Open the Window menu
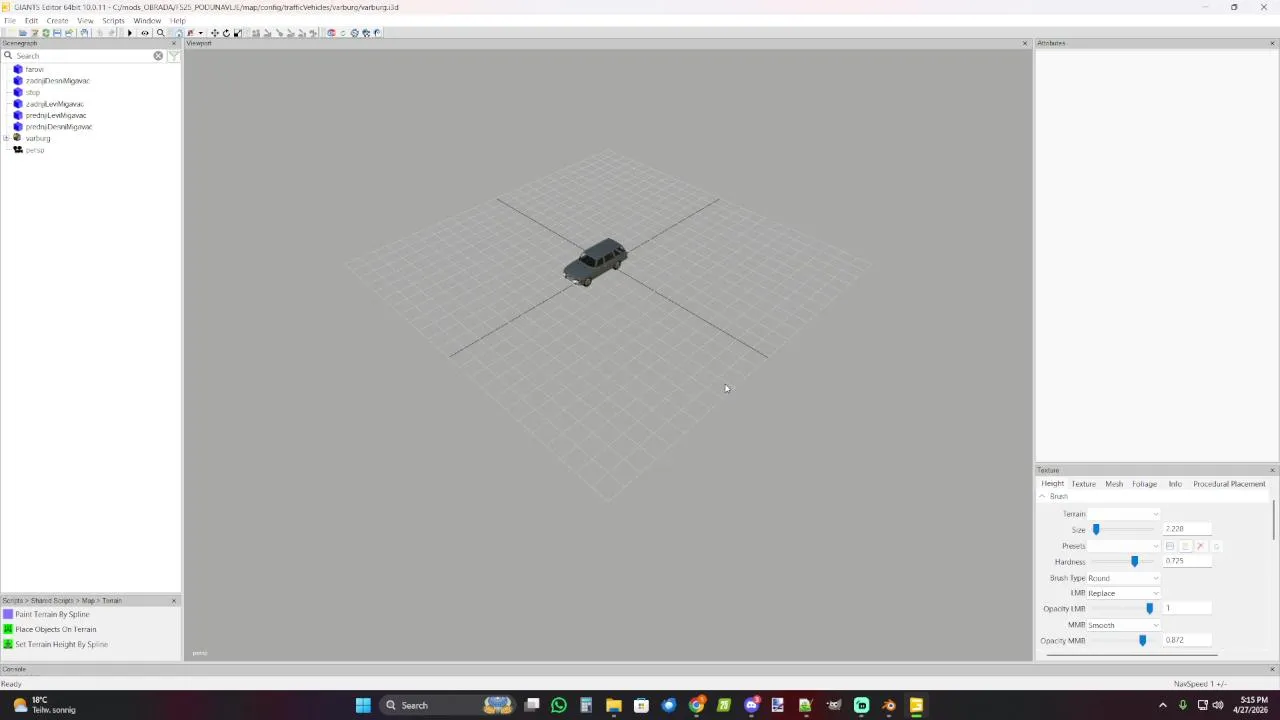Viewport: 1280px width, 720px height. 147,20
